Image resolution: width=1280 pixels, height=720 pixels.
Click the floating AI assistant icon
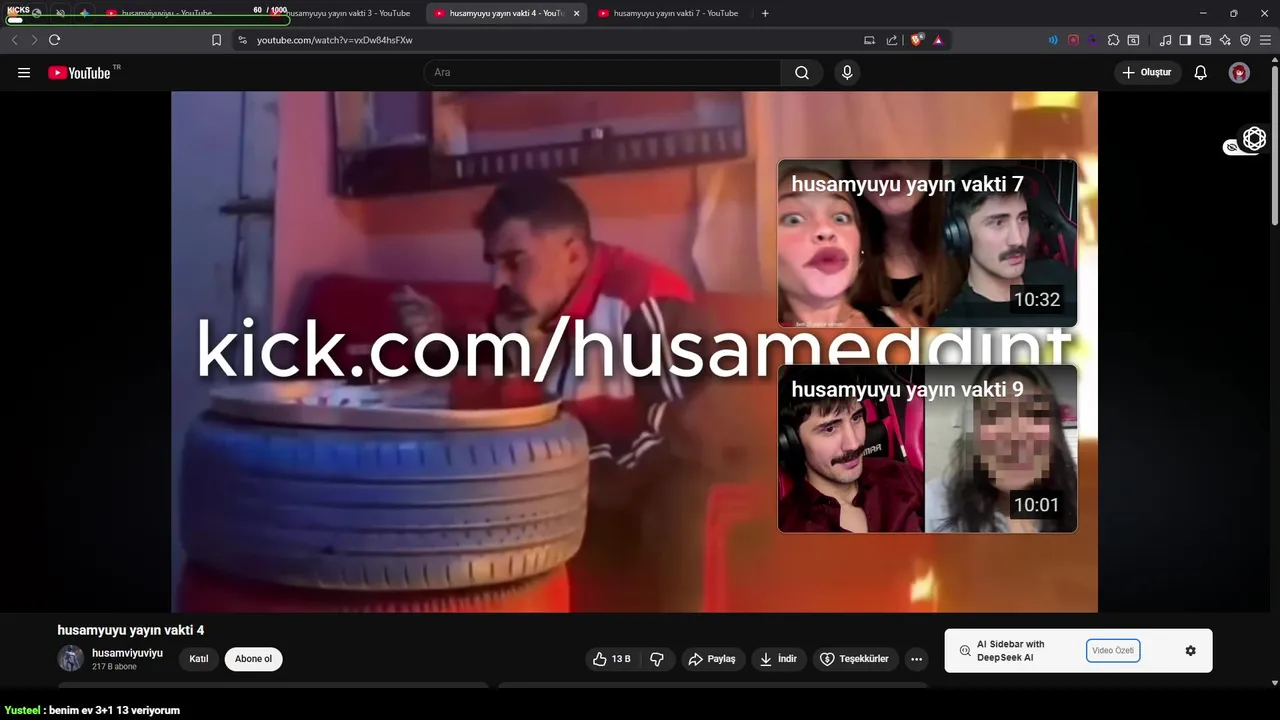tap(1254, 139)
